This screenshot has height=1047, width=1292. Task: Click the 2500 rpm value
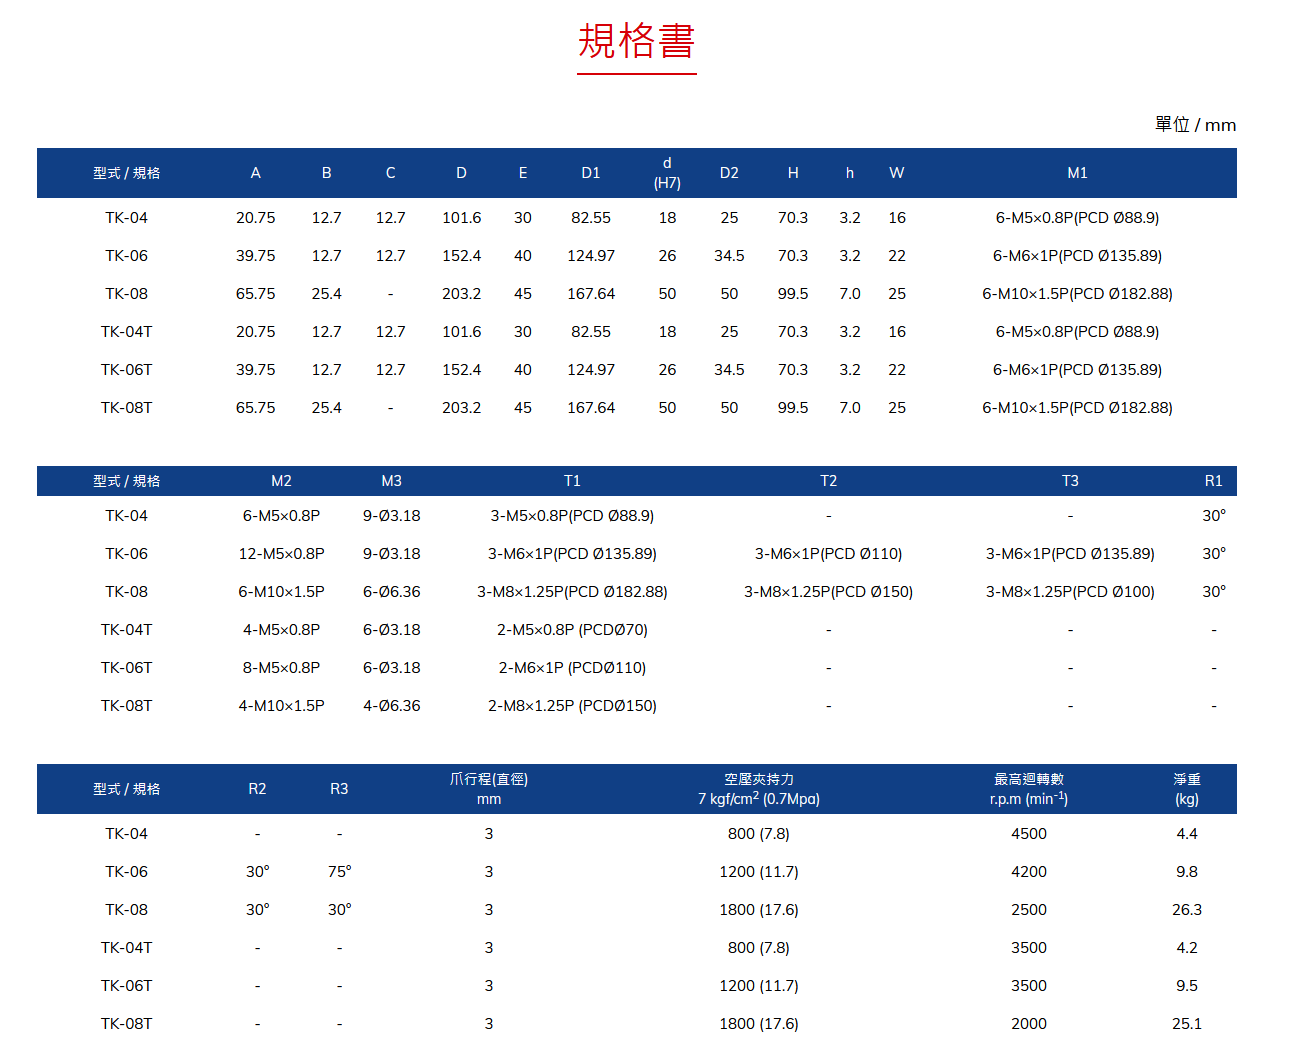(x=1029, y=910)
